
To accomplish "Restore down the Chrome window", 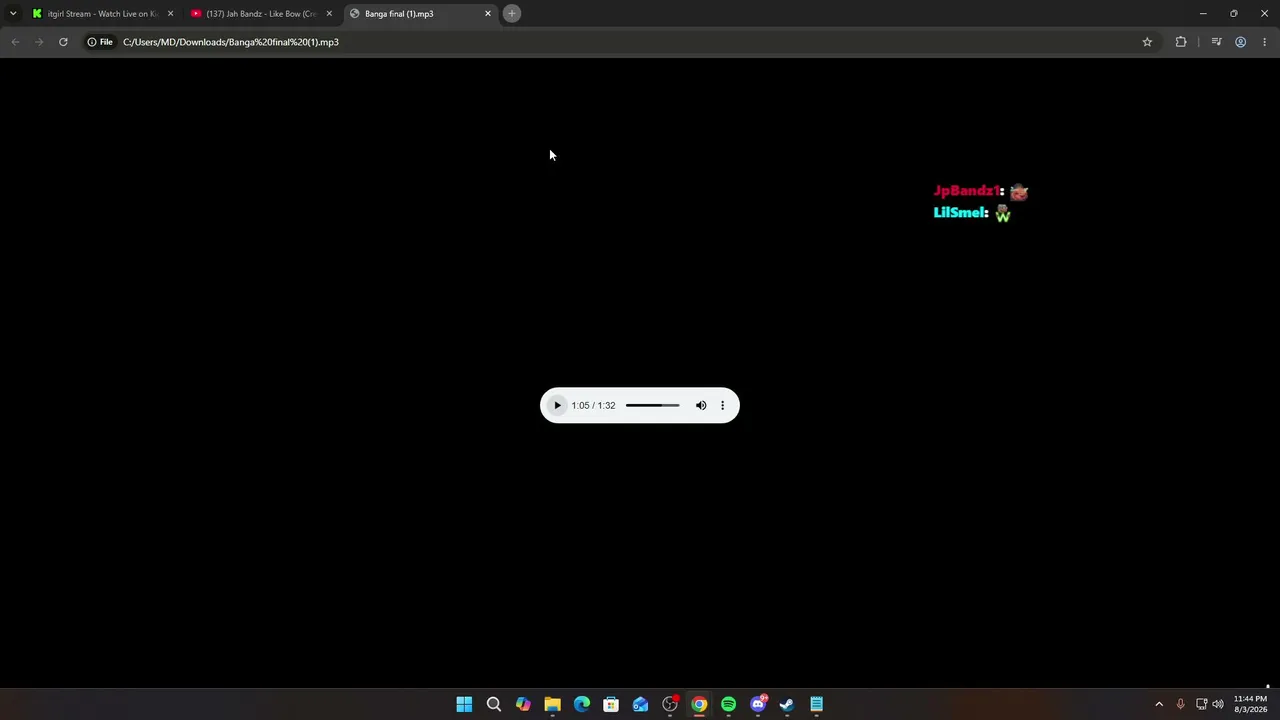I will pos(1234,14).
